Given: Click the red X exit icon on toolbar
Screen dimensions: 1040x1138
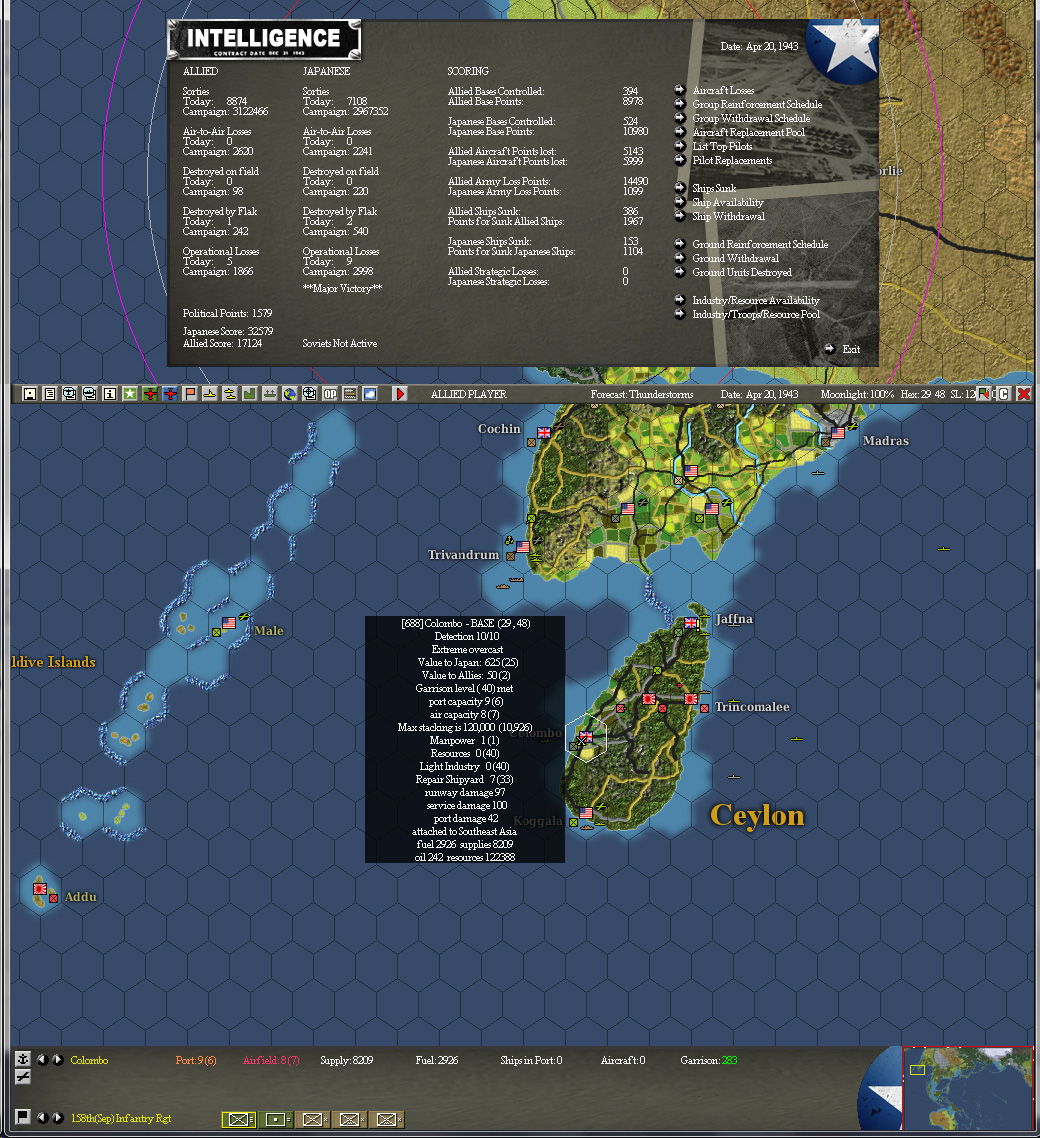Looking at the screenshot, I should (1023, 394).
